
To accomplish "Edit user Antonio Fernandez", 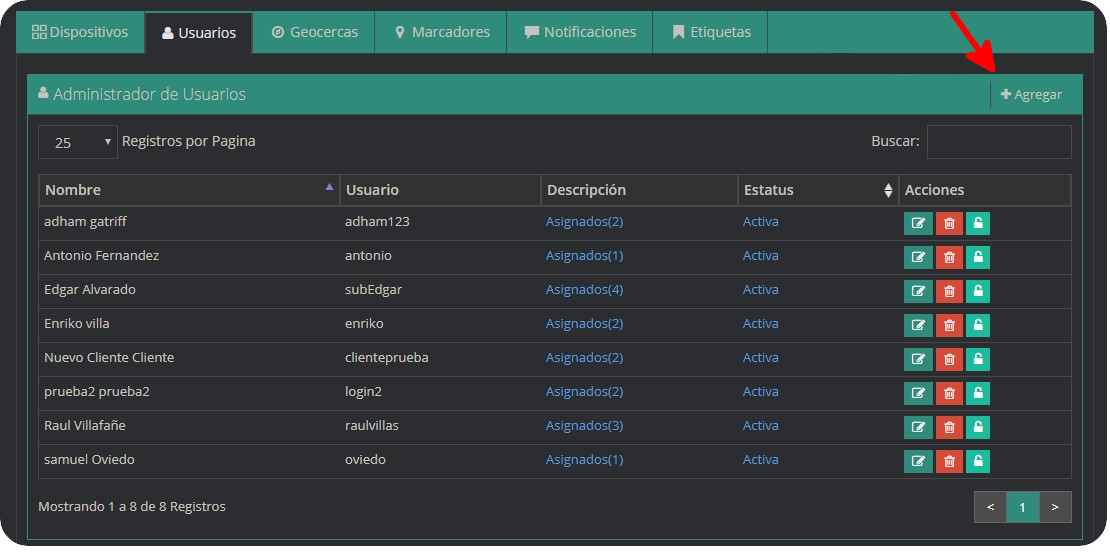I will 918,257.
